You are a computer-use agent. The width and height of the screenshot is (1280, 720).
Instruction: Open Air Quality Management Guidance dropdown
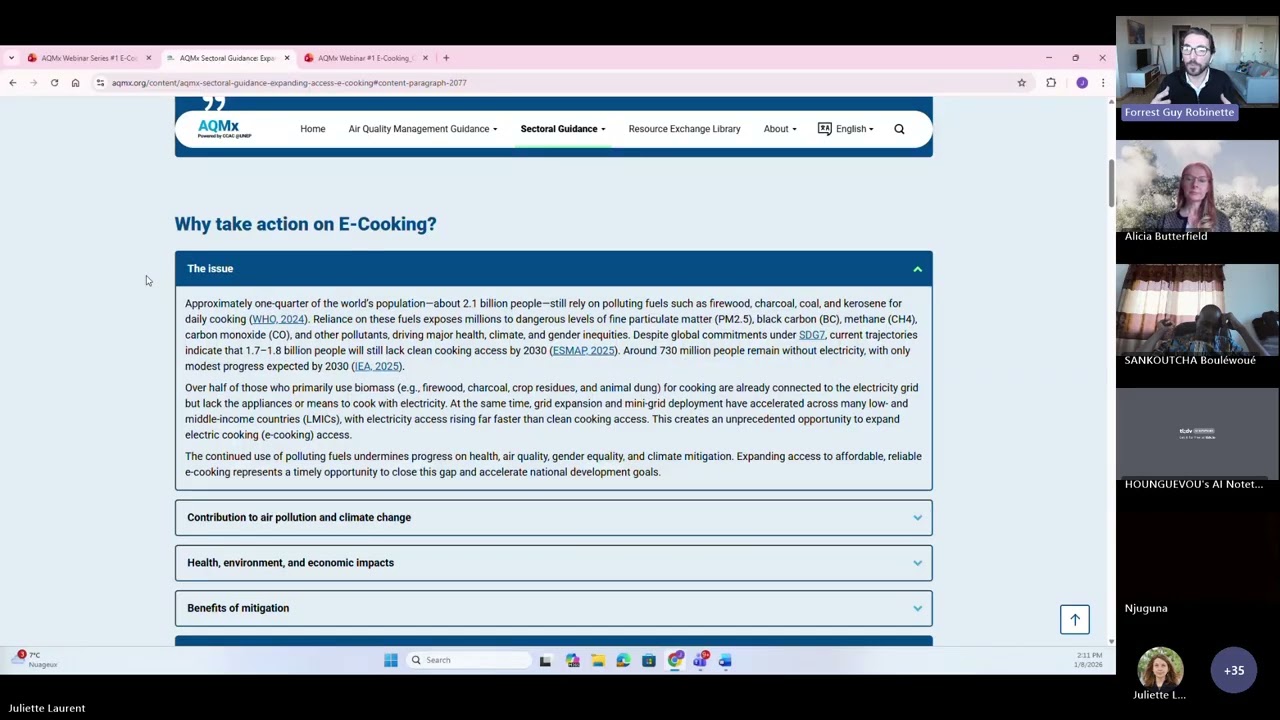point(423,129)
